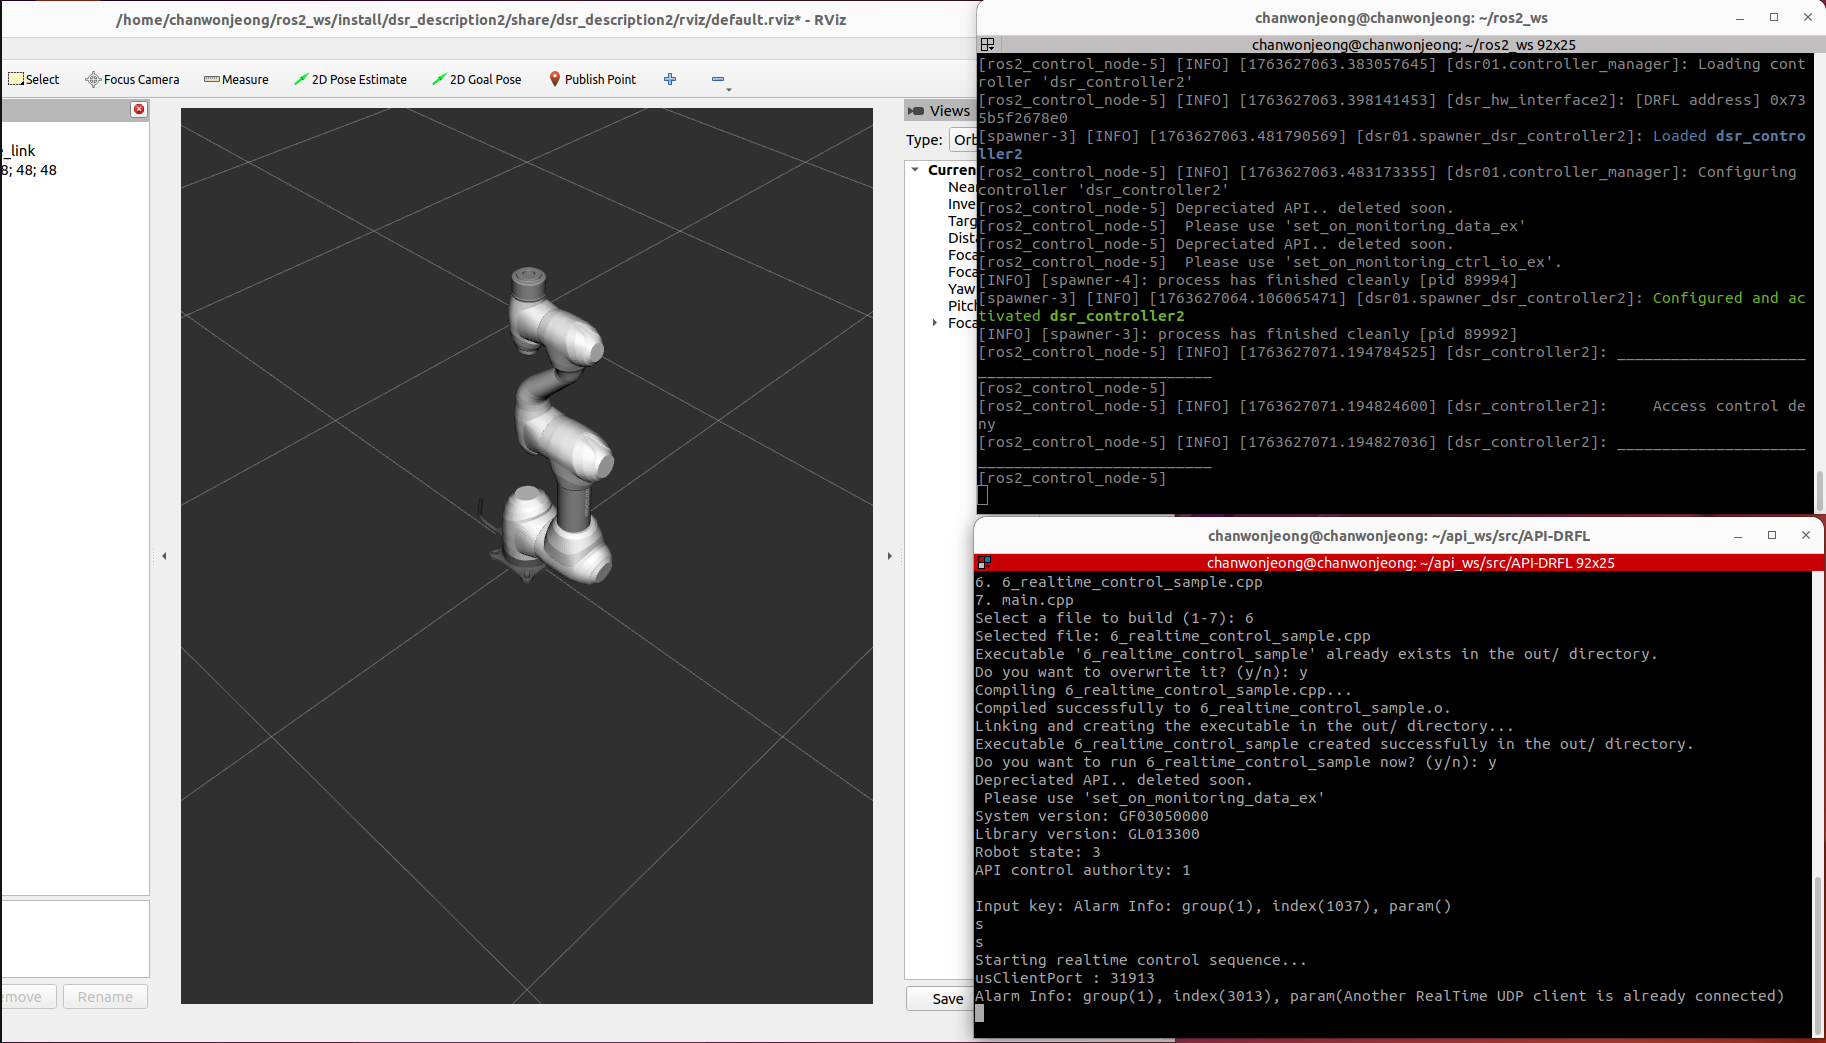
Task: Open the remove tool minus menu
Action: click(720, 80)
